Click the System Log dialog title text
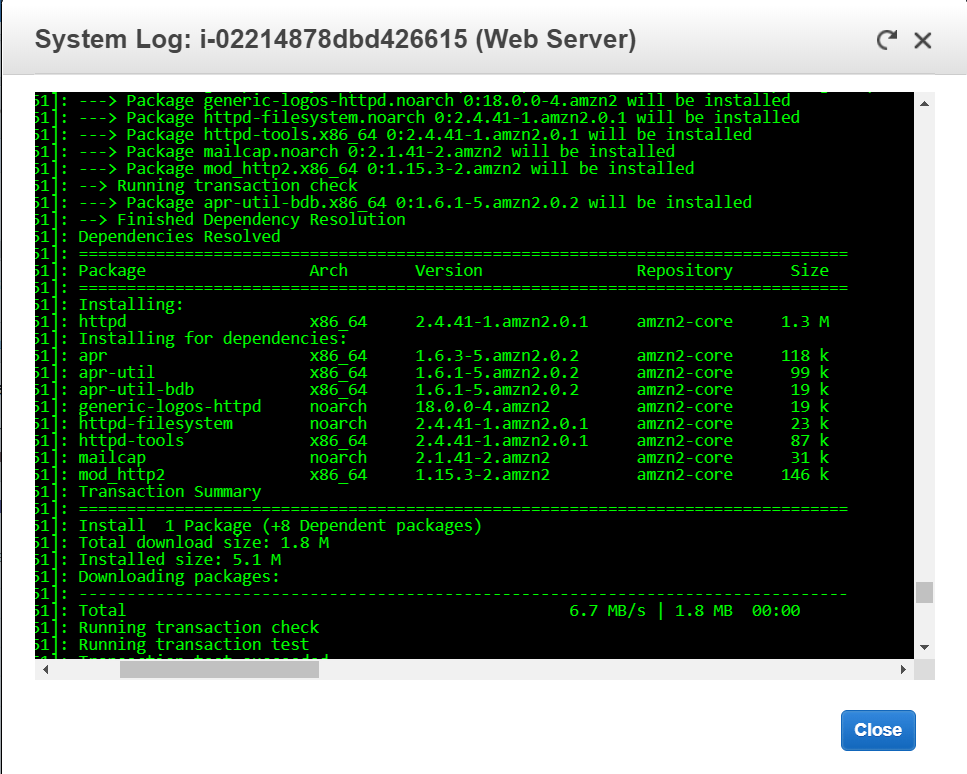 pyautogui.click(x=335, y=40)
